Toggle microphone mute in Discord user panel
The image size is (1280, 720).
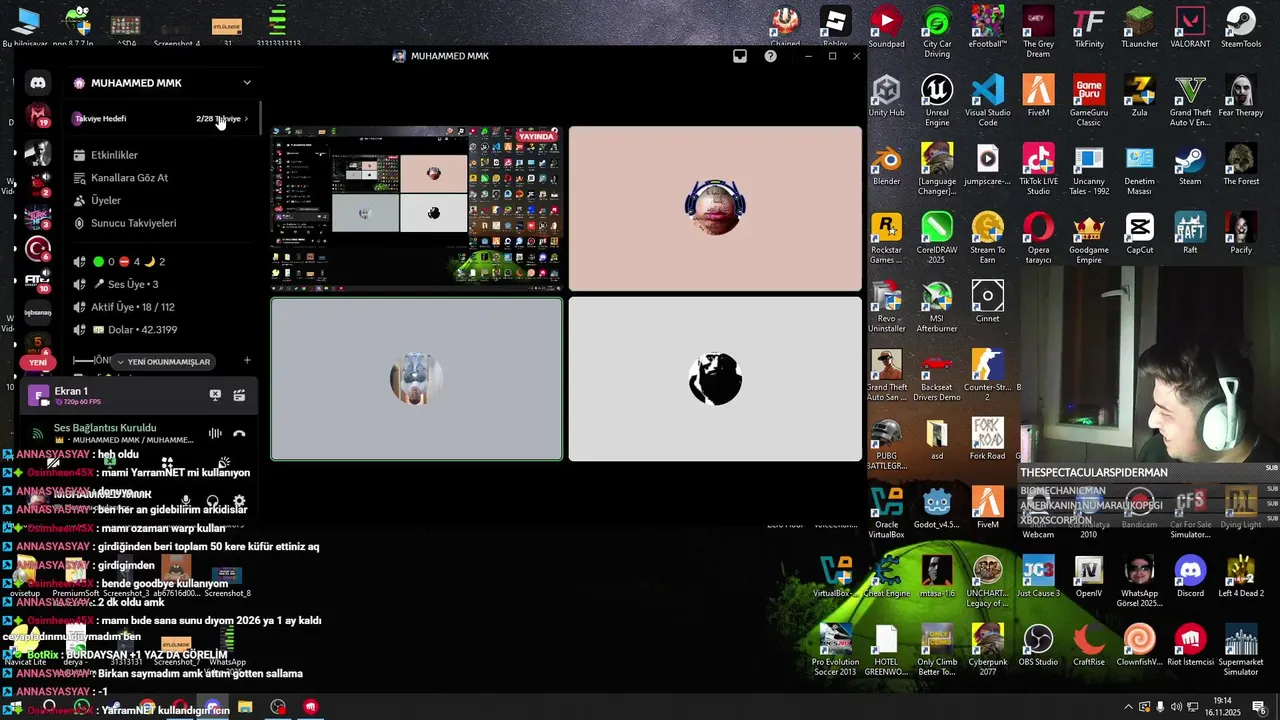point(186,501)
